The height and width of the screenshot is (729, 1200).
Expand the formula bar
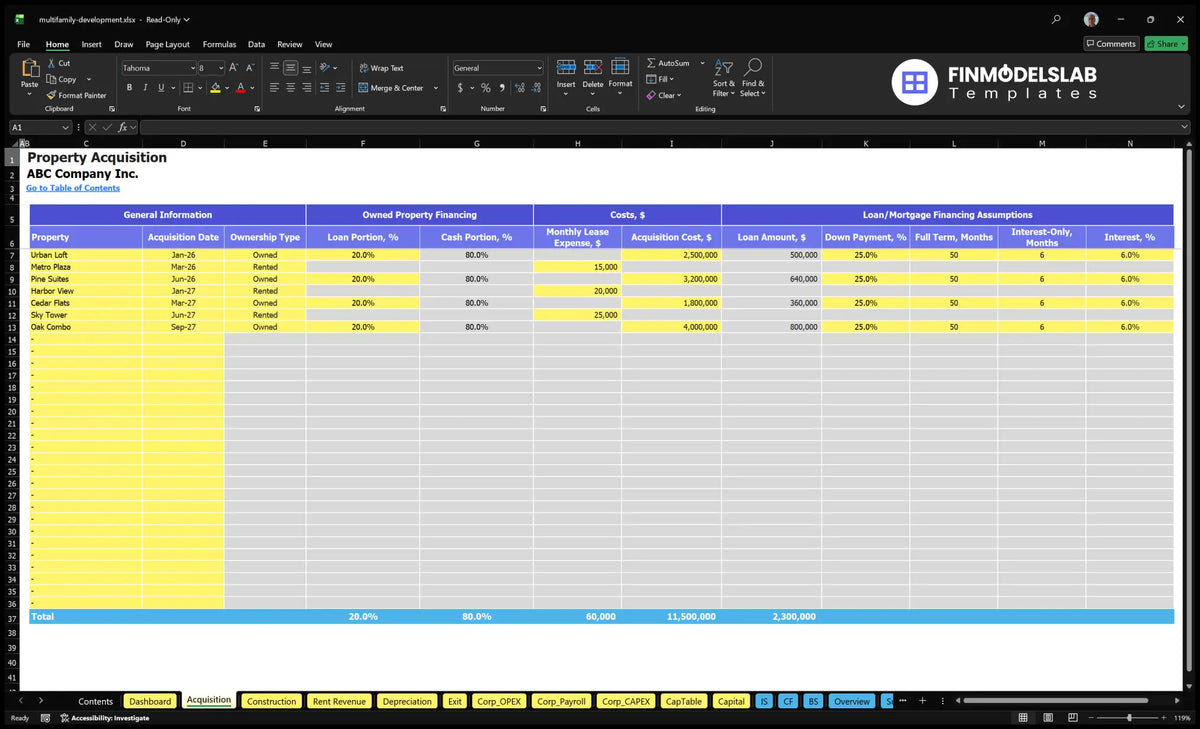tap(1185, 127)
